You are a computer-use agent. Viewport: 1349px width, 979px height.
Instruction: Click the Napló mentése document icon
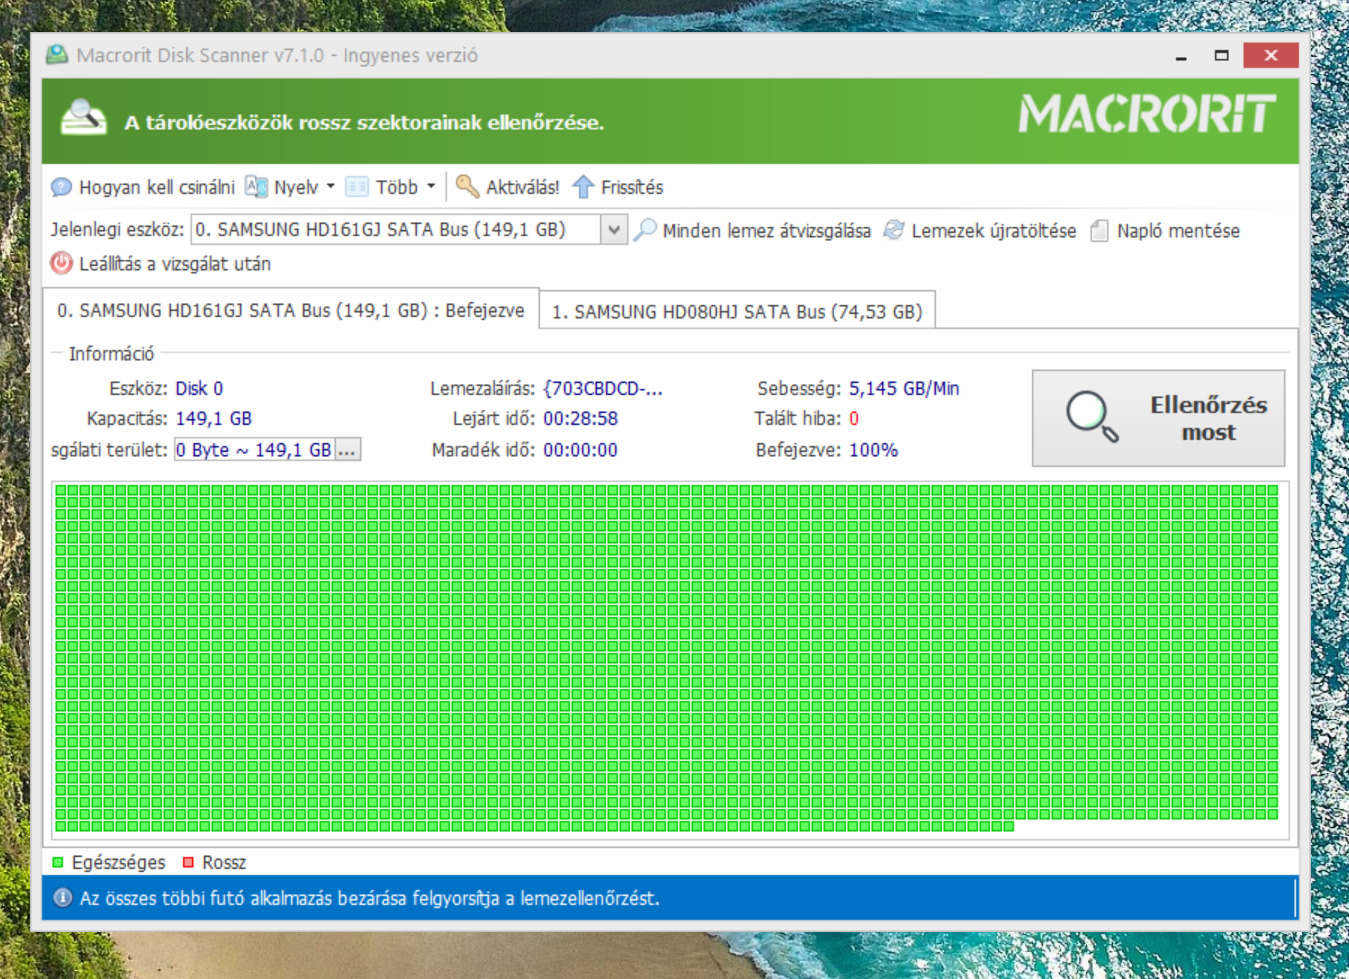click(x=1099, y=231)
